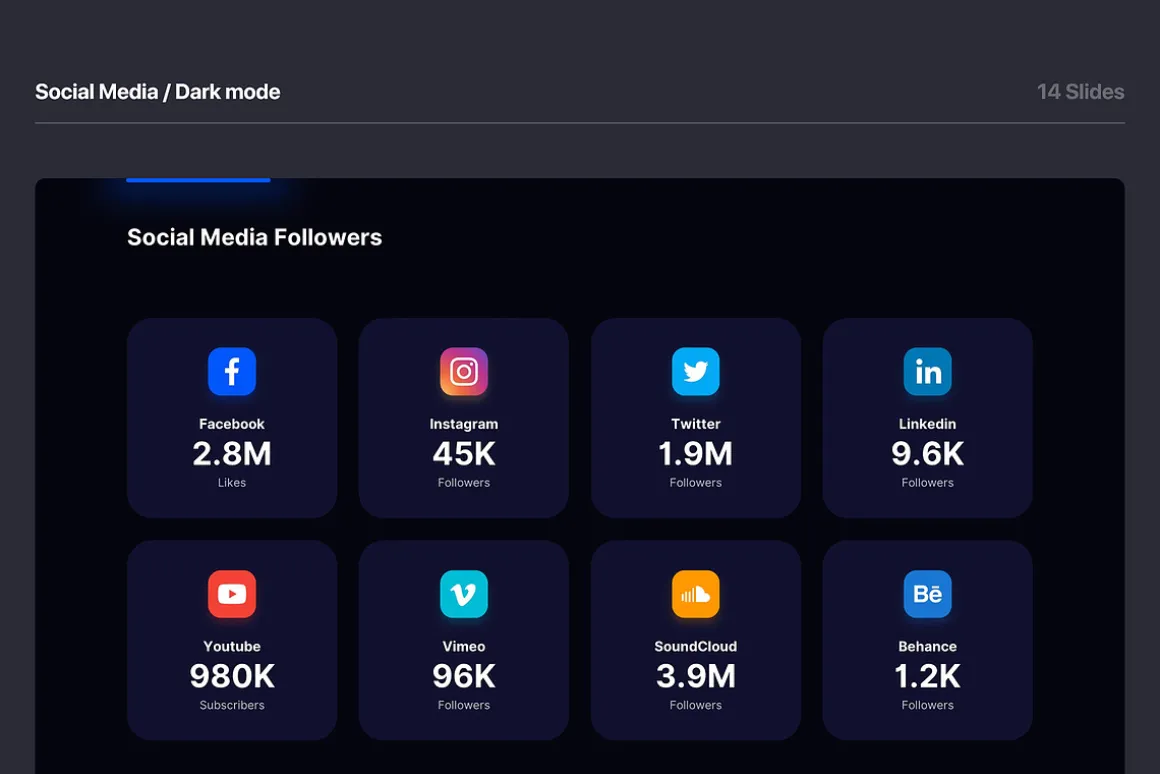Click the Behance logo icon

(x=928, y=593)
